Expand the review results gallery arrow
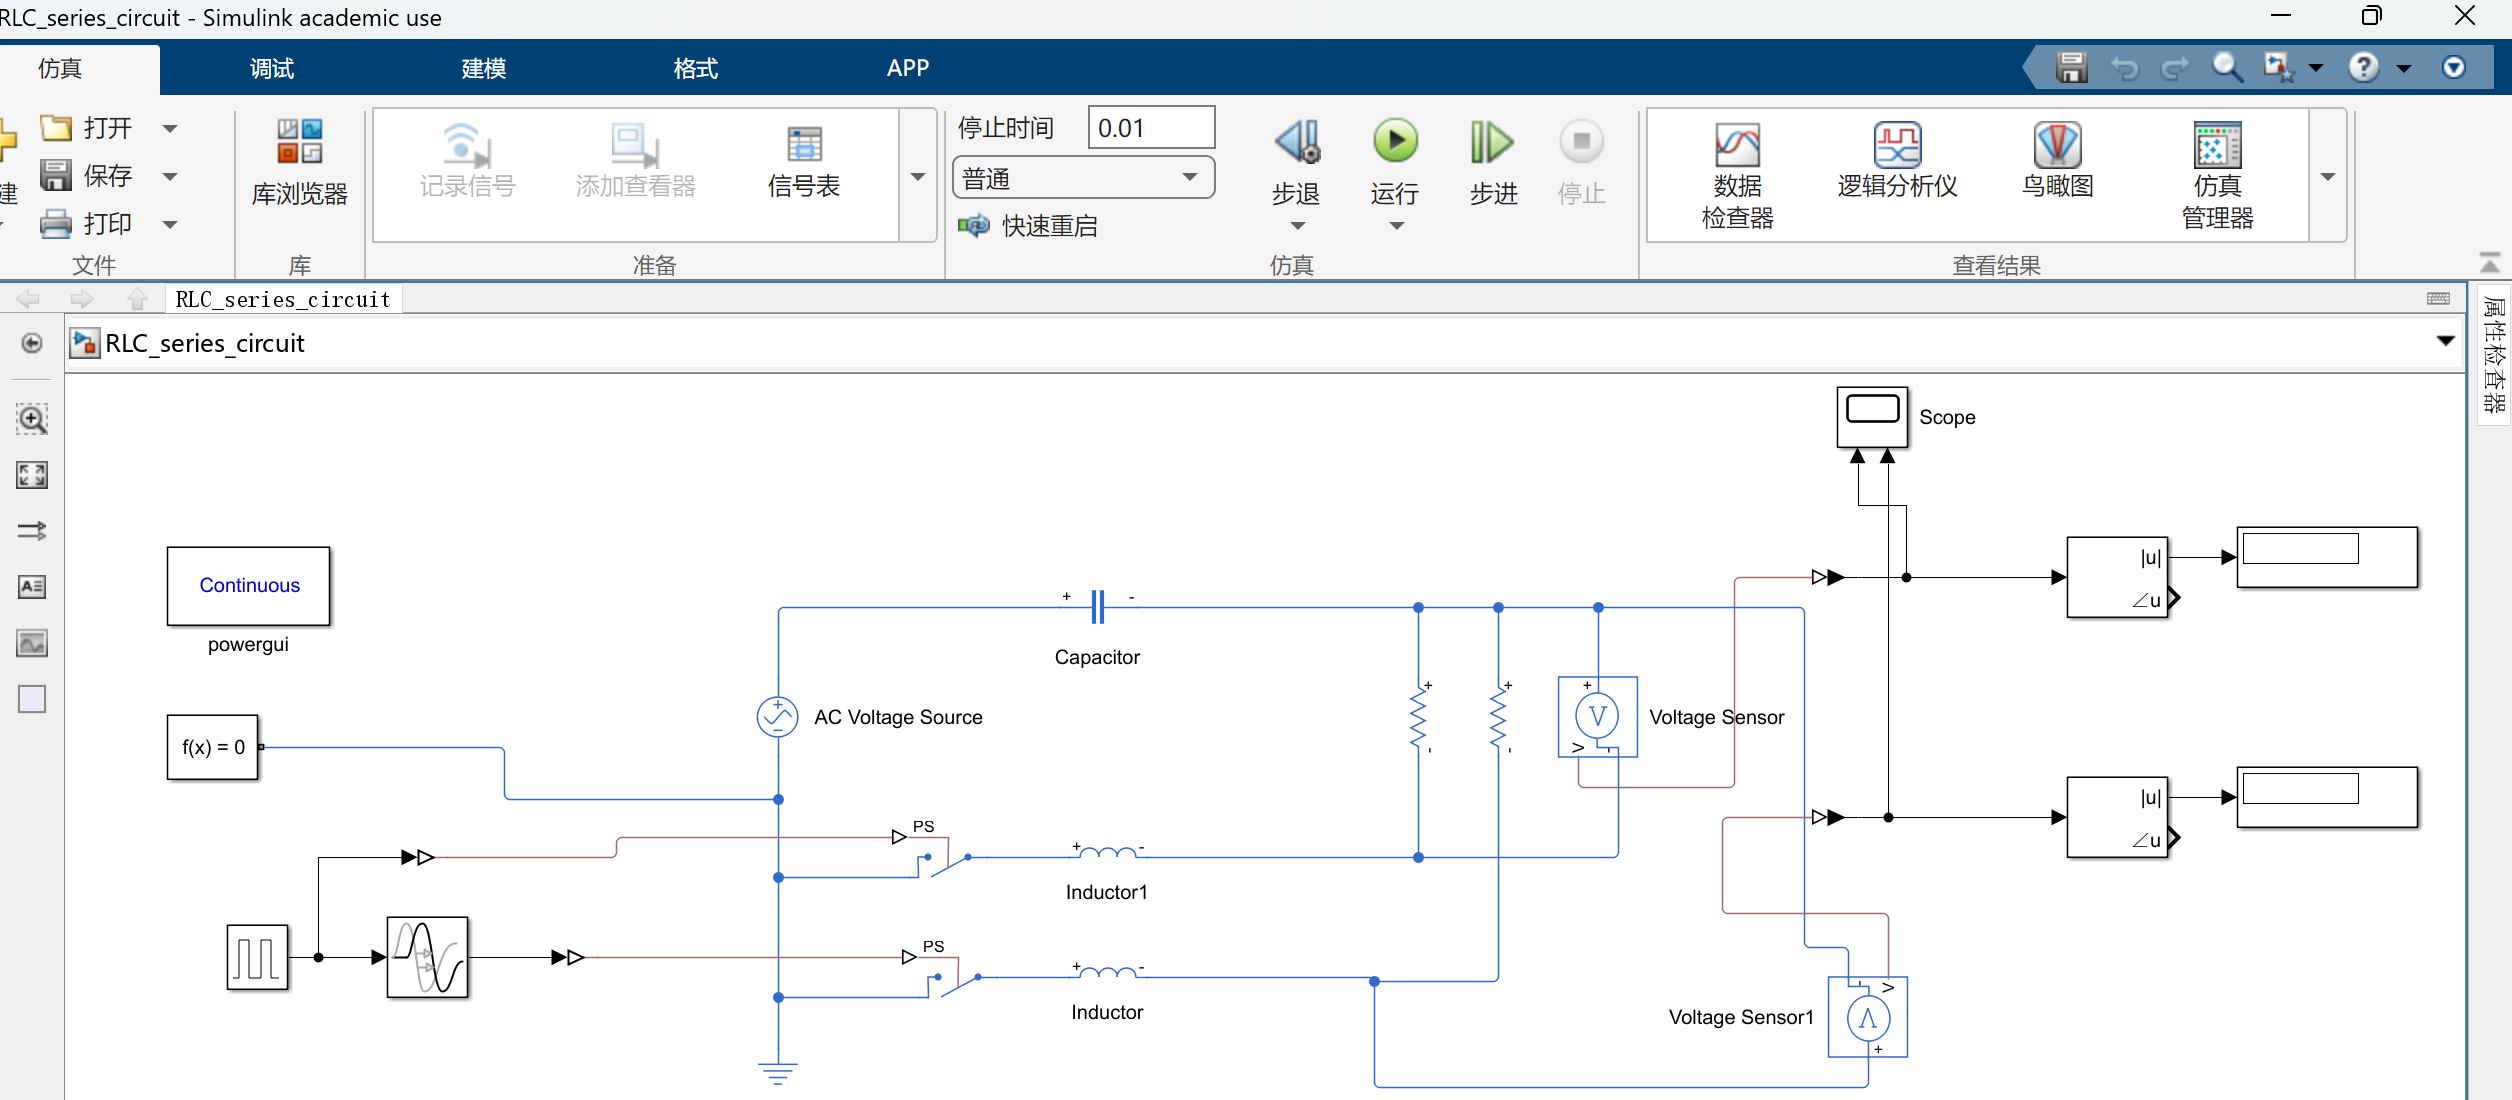The image size is (2512, 1100). tap(2328, 177)
